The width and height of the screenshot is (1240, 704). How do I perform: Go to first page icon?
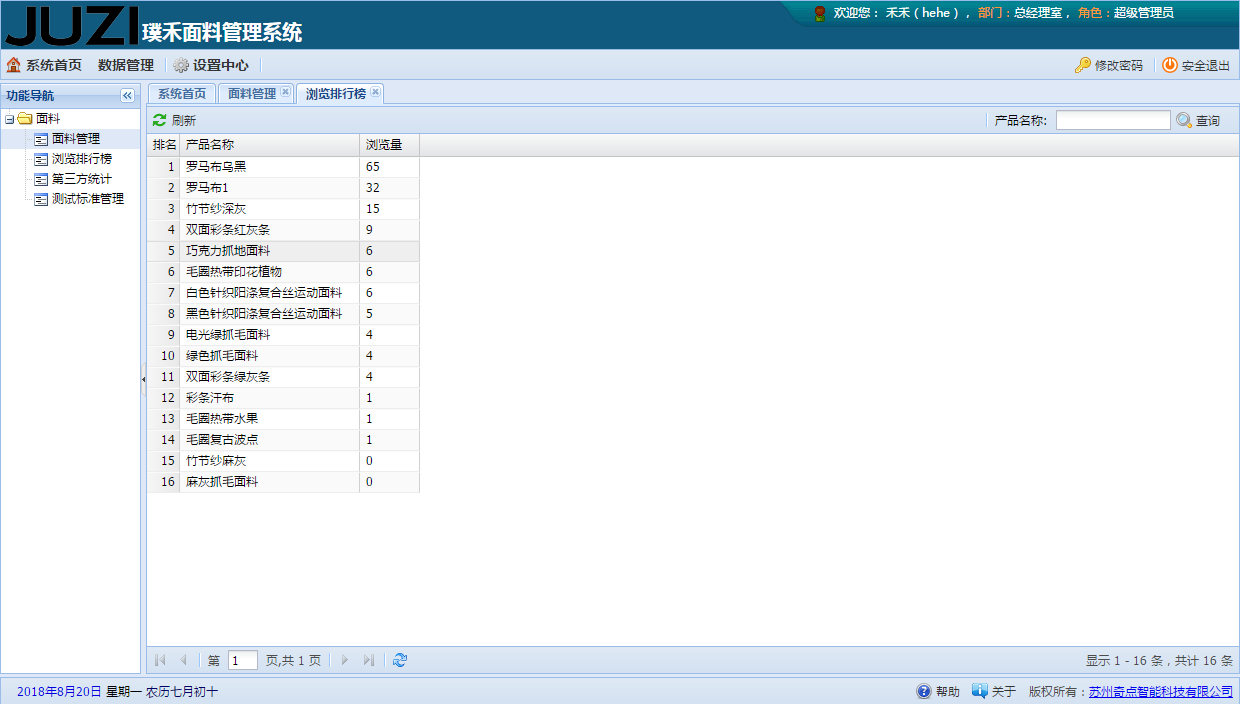click(x=160, y=660)
